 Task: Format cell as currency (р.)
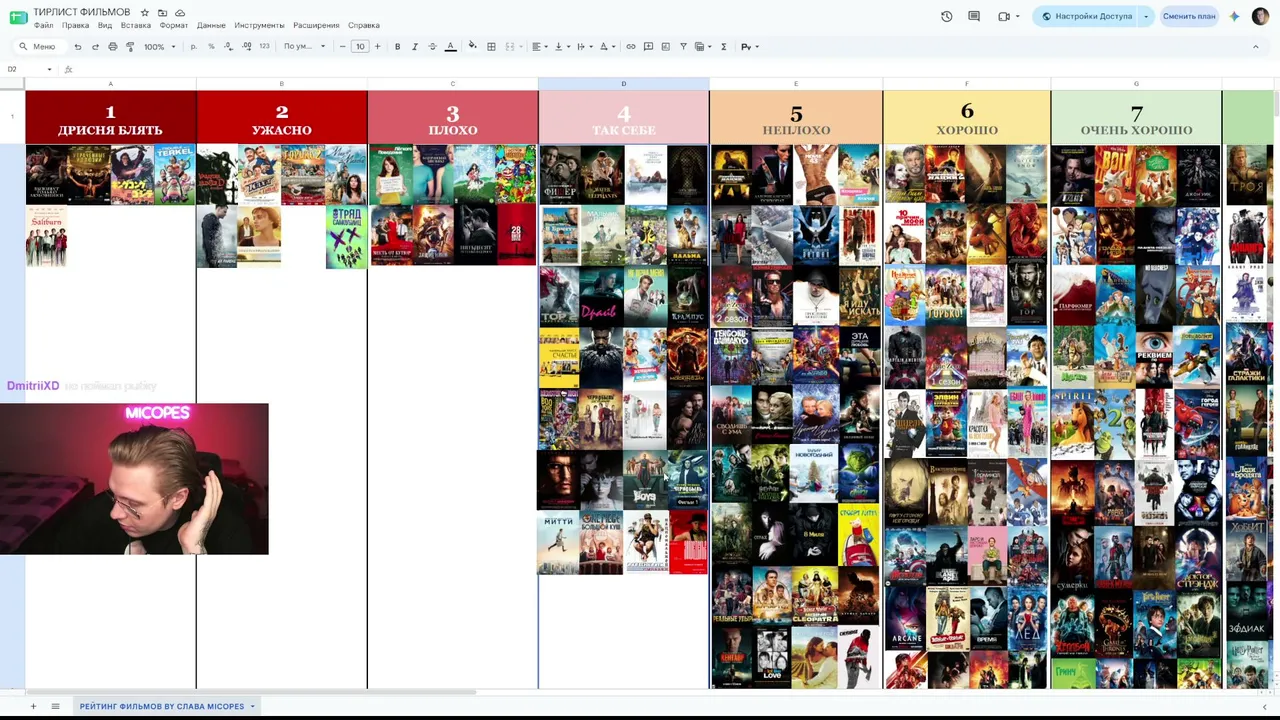pos(193,47)
